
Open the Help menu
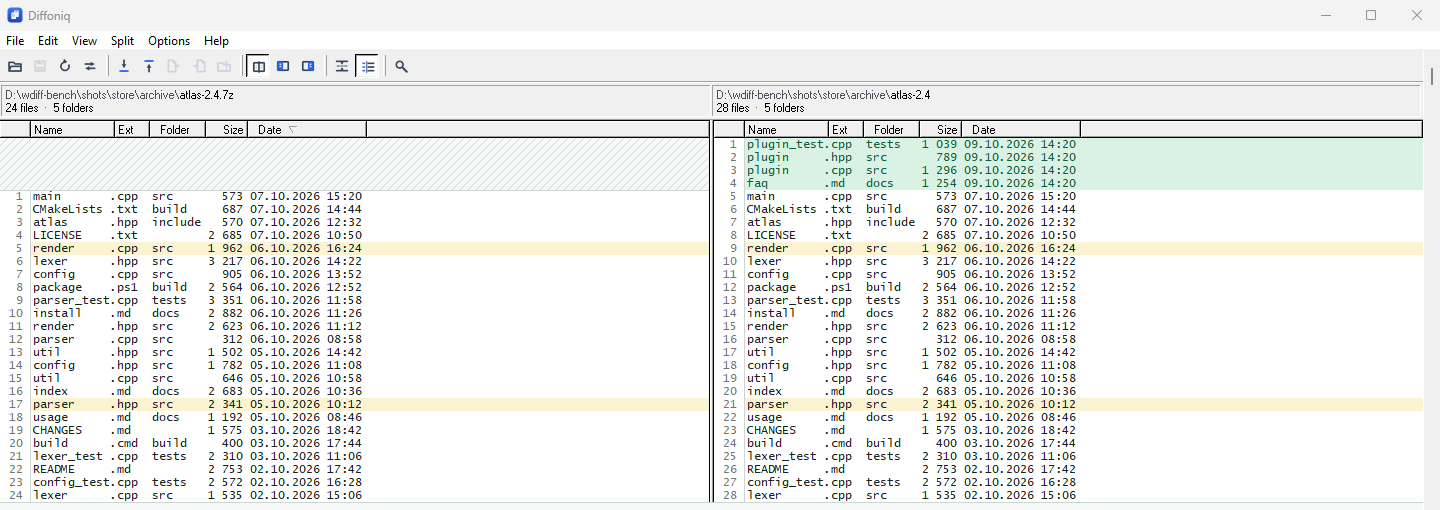[216, 41]
